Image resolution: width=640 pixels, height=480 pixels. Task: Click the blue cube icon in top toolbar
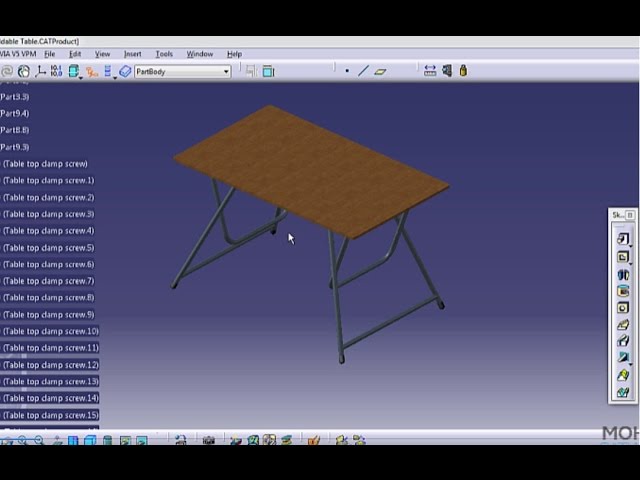point(73,71)
